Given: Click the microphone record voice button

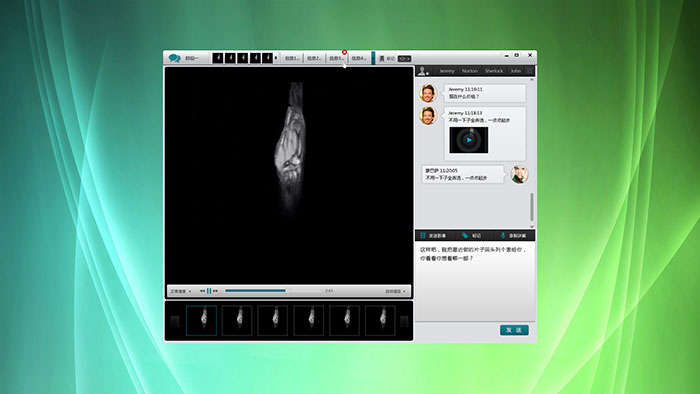Looking at the screenshot, I should 513,236.
